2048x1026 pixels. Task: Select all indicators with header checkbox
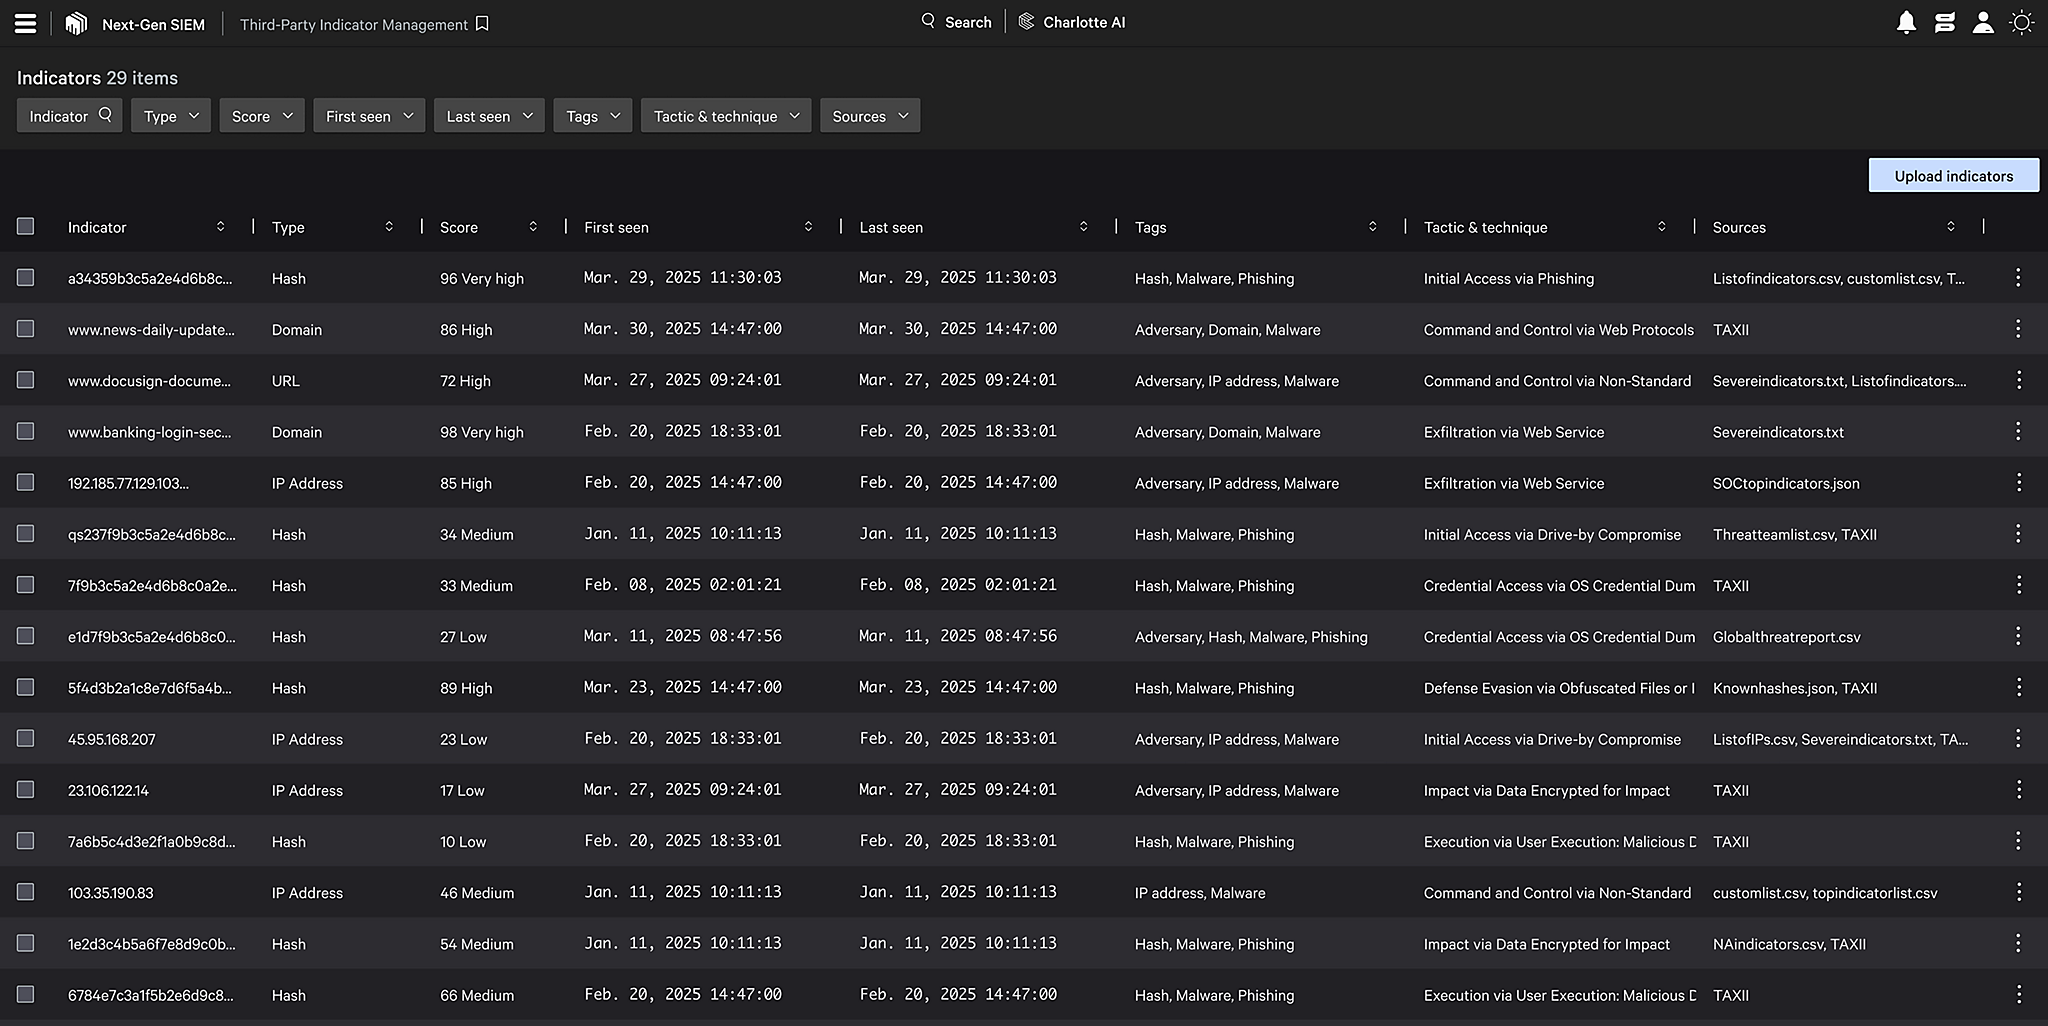[26, 227]
